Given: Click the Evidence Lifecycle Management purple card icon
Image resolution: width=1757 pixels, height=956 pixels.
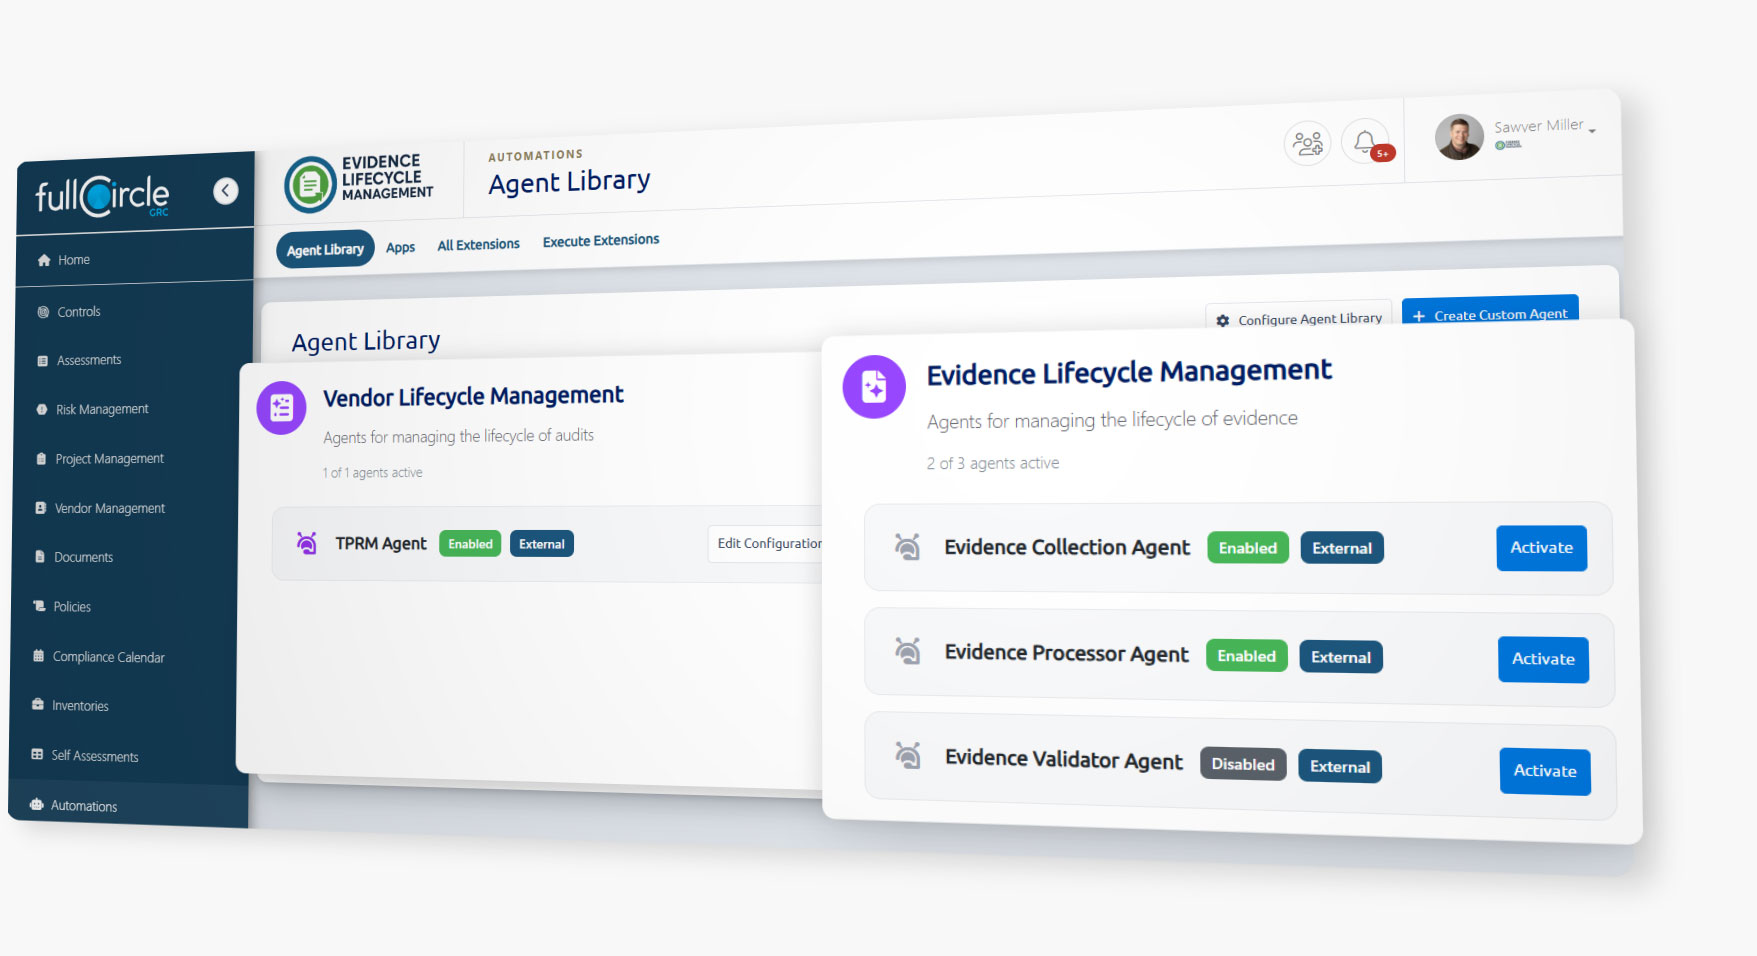Looking at the screenshot, I should pos(874,387).
